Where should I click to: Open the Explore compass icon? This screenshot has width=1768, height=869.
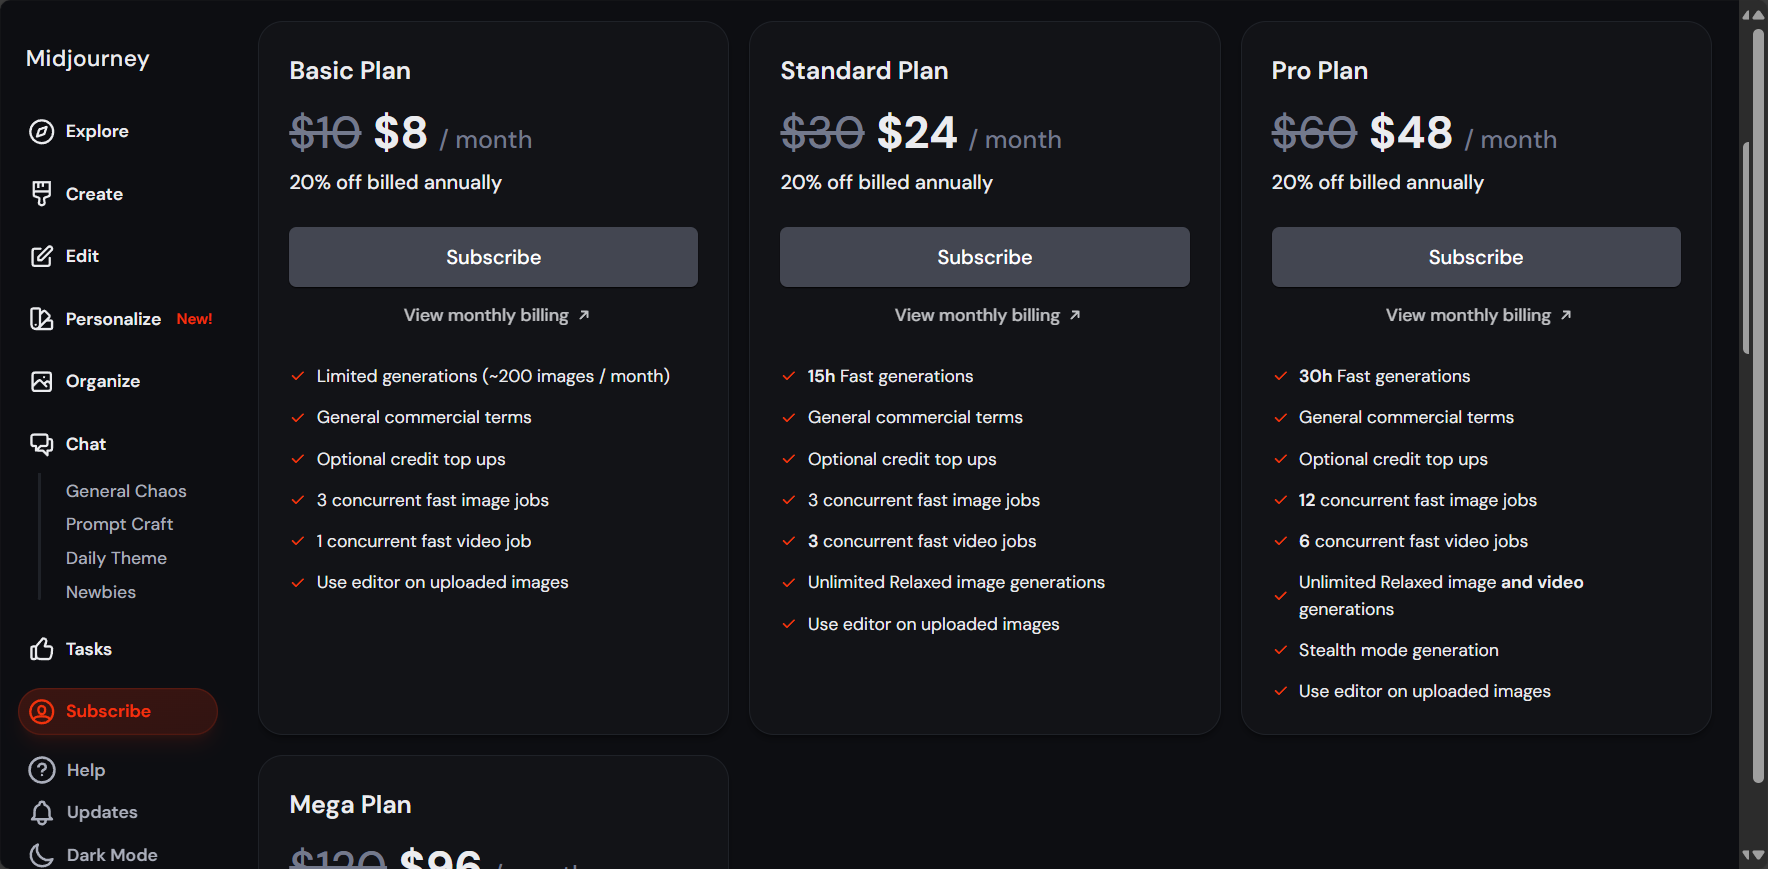[41, 131]
